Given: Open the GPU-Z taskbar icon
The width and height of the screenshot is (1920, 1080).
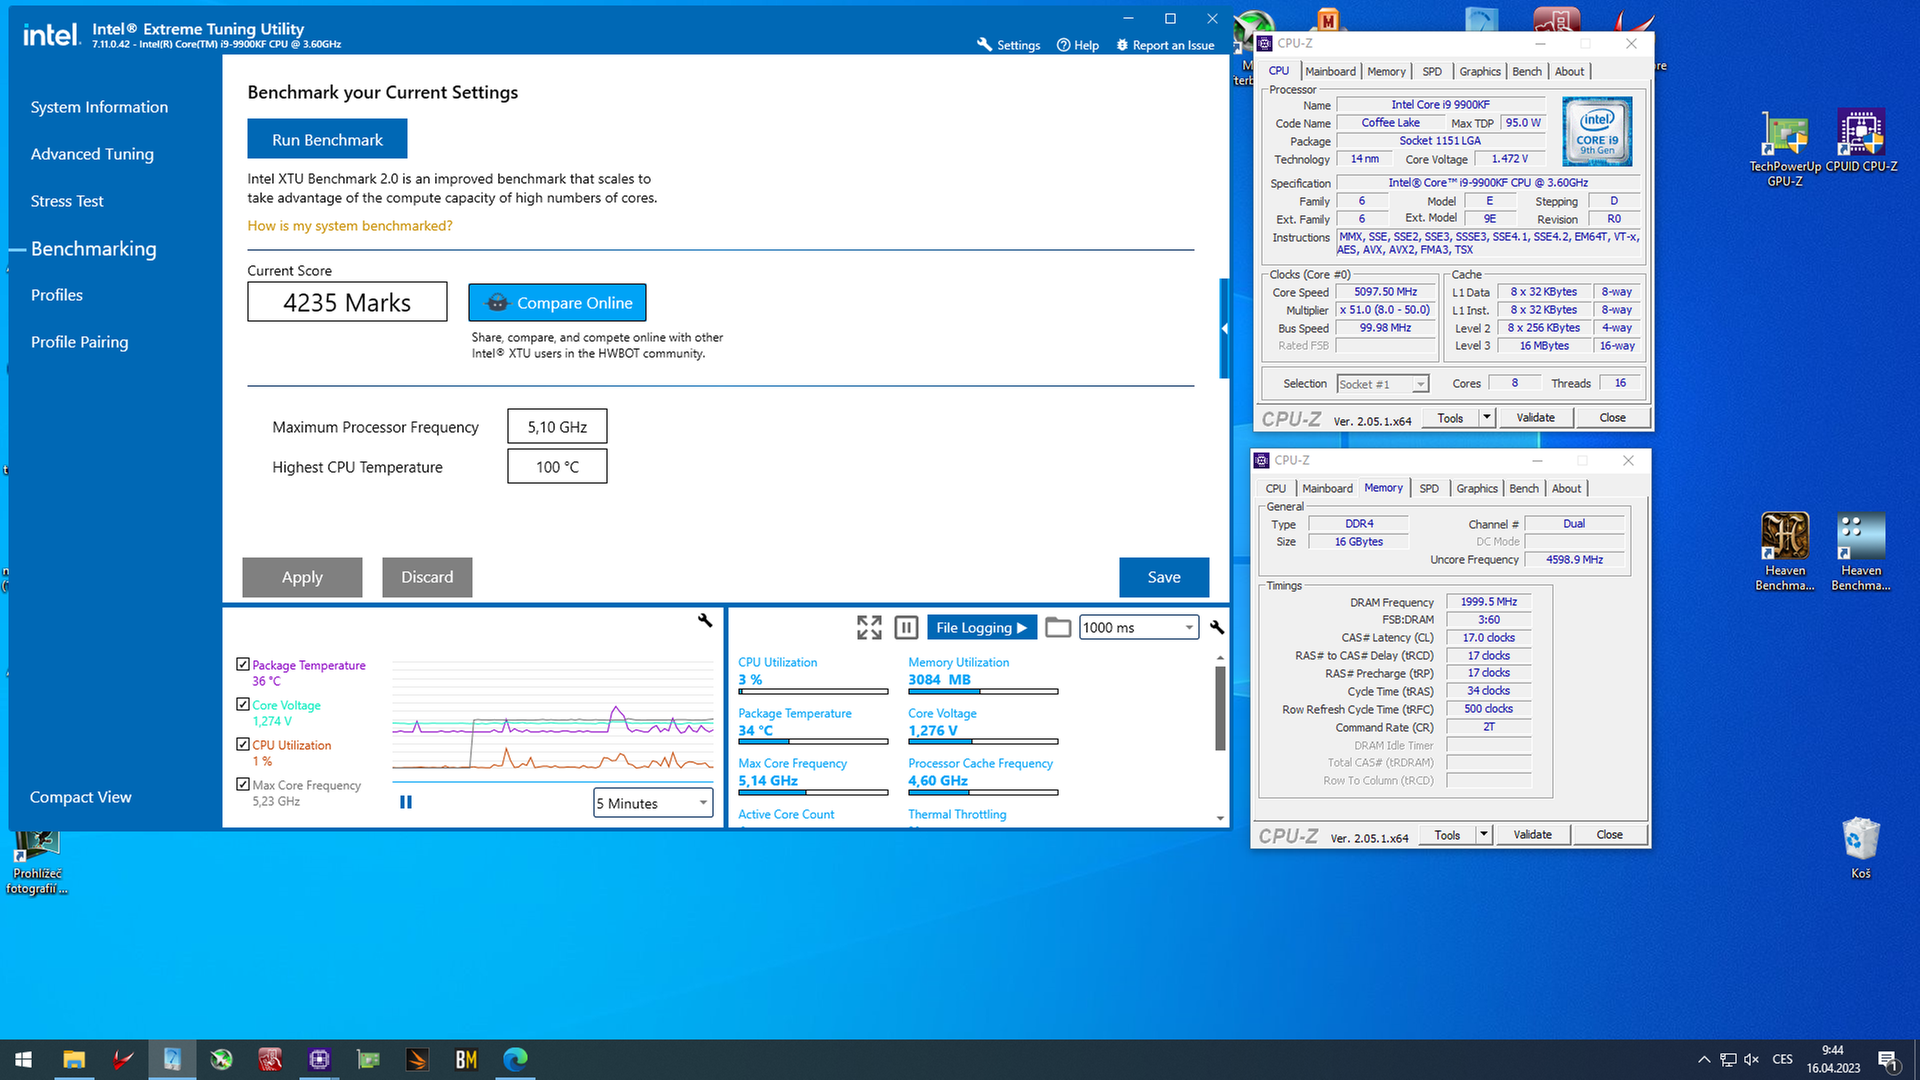Looking at the screenshot, I should pyautogui.click(x=368, y=1059).
